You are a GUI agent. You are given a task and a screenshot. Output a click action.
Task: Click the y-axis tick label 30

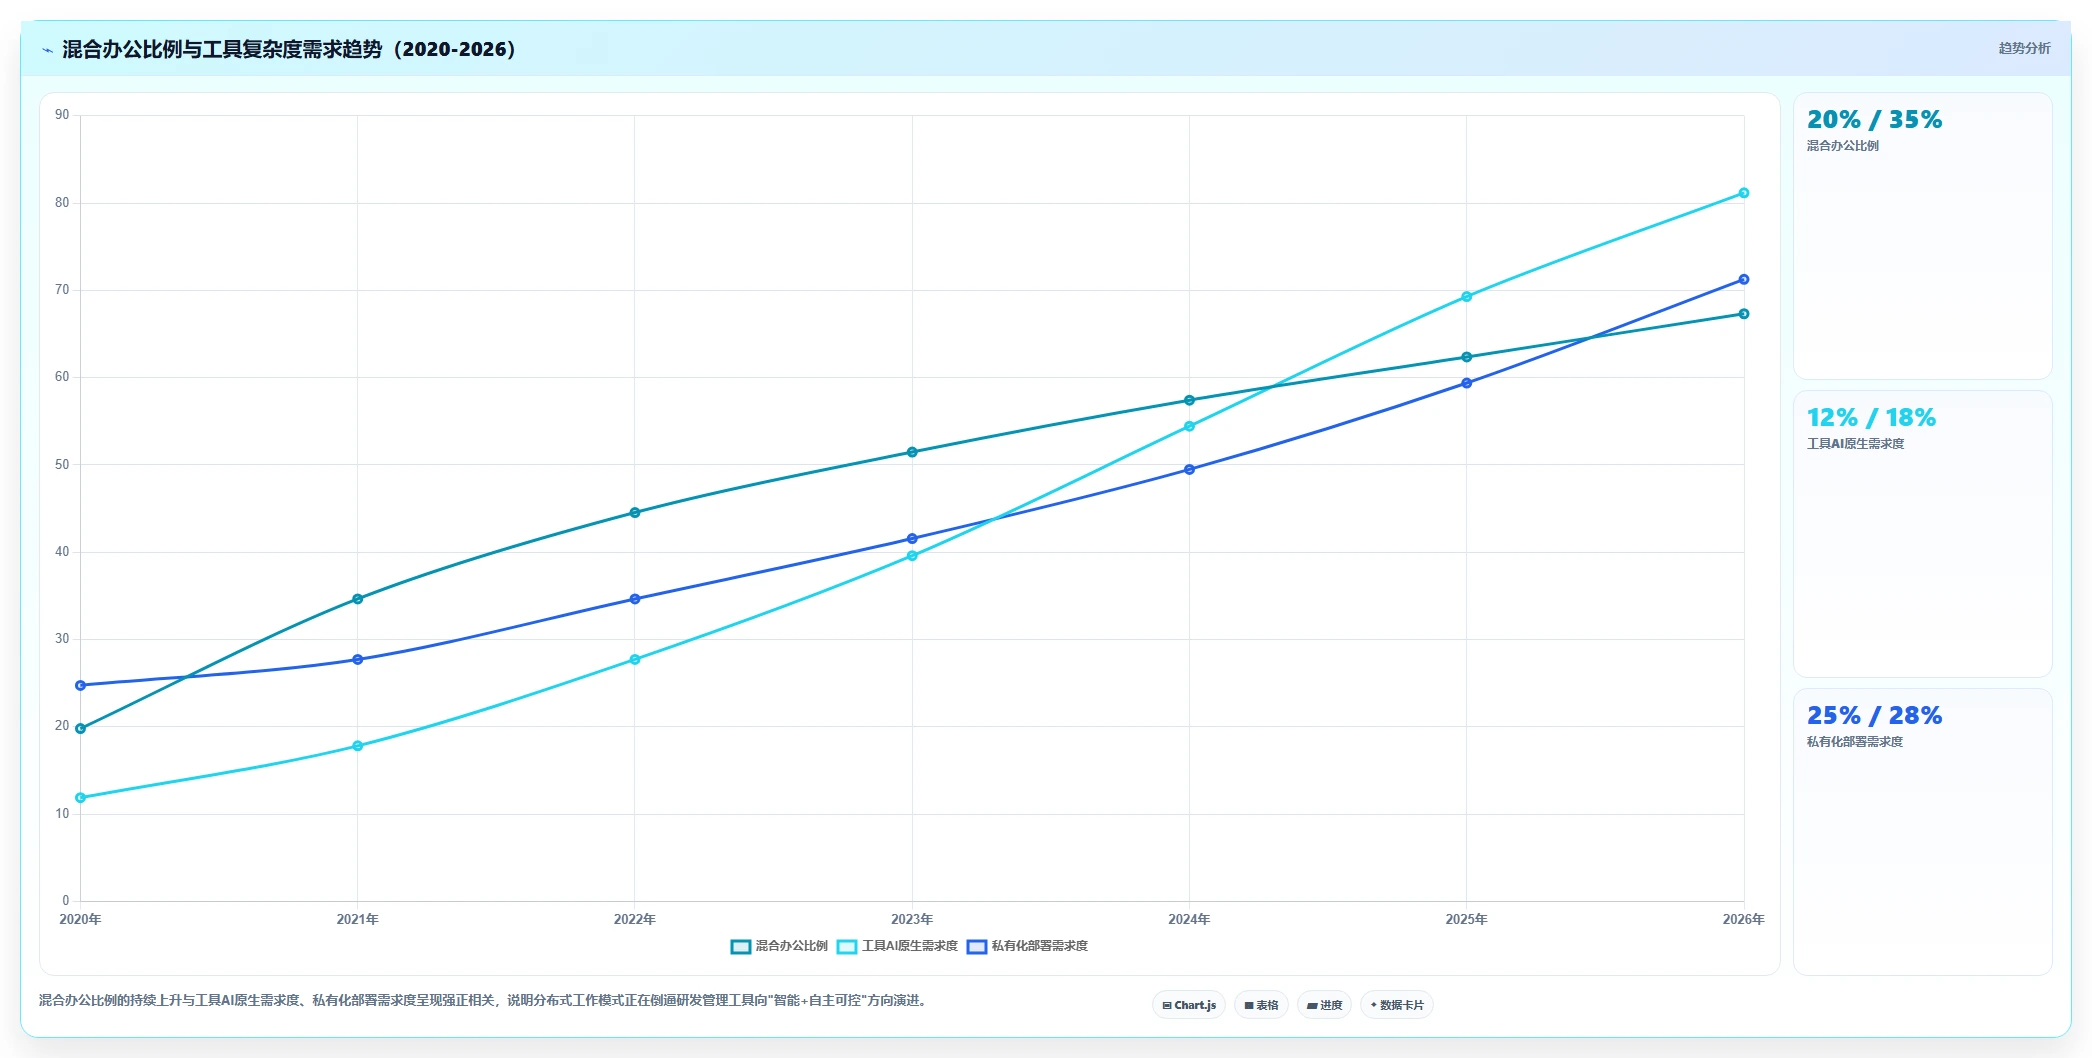[x=62, y=639]
